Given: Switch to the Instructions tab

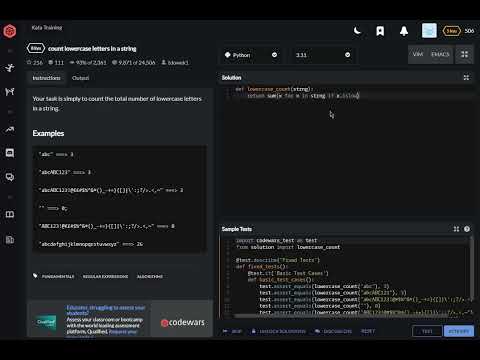Looking at the screenshot, I should click(46, 78).
